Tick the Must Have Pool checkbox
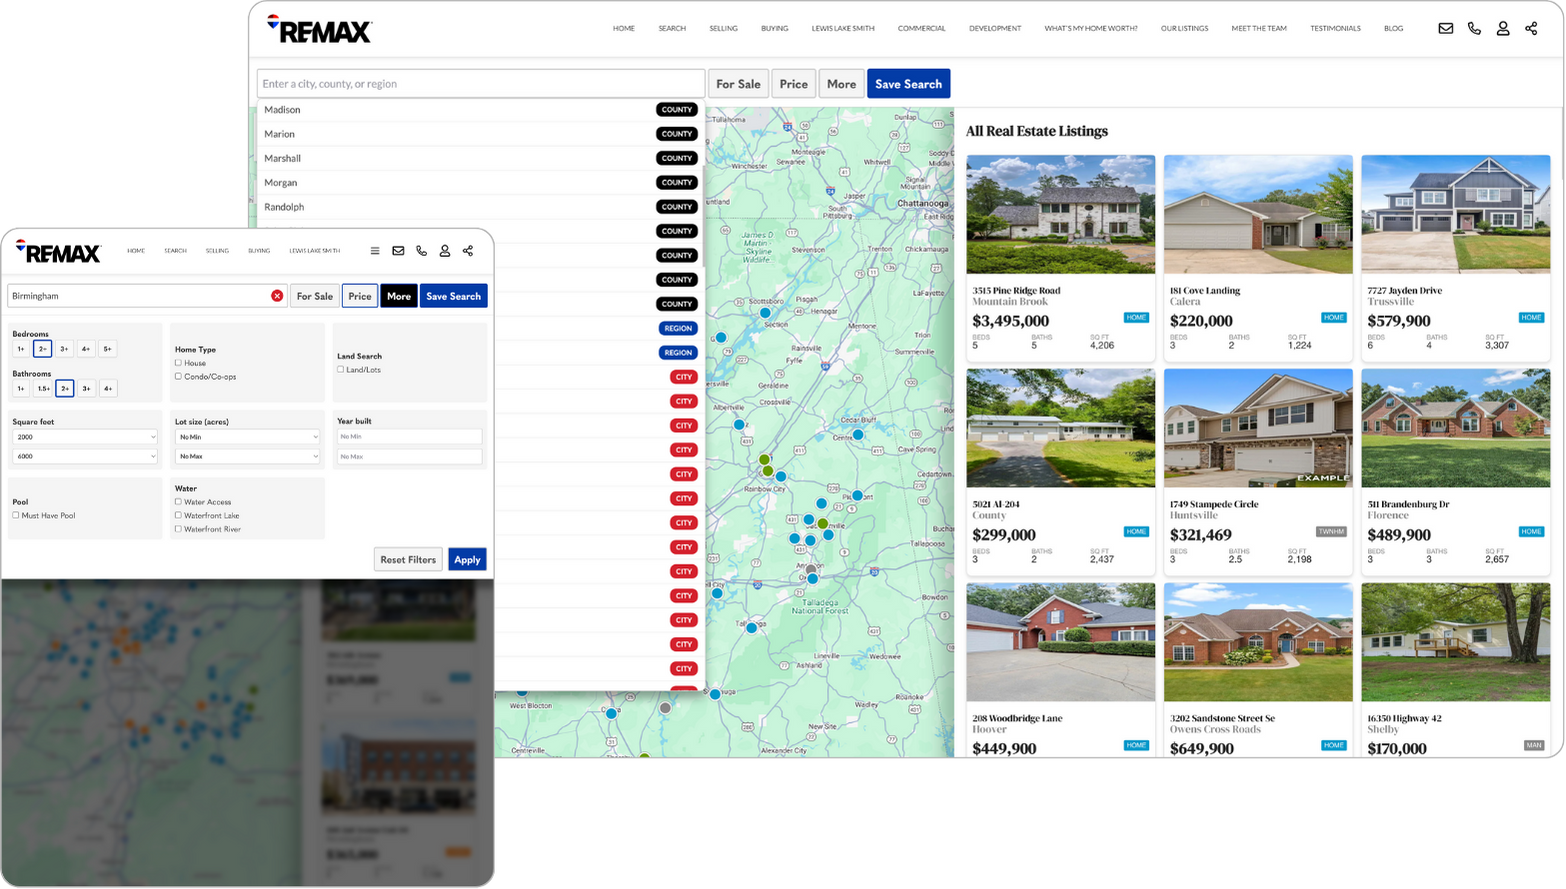The height and width of the screenshot is (889, 1566). pos(16,516)
